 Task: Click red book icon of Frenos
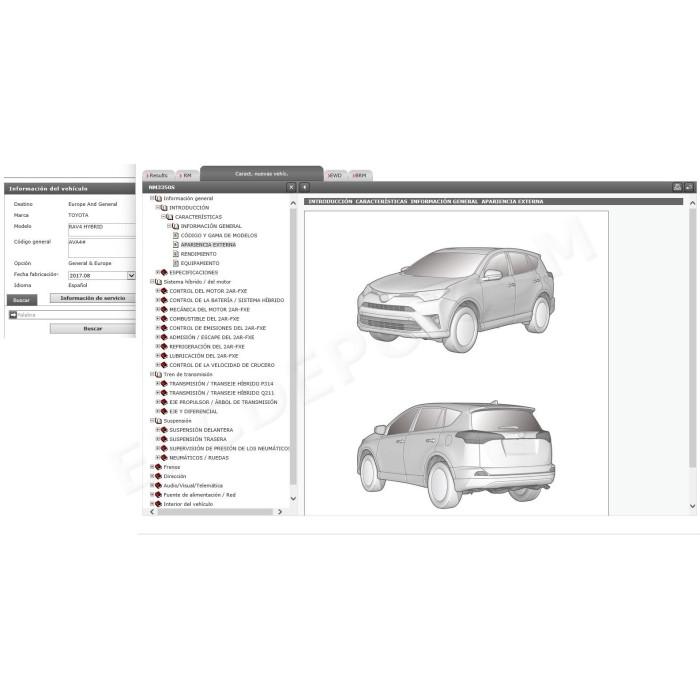[x=158, y=467]
